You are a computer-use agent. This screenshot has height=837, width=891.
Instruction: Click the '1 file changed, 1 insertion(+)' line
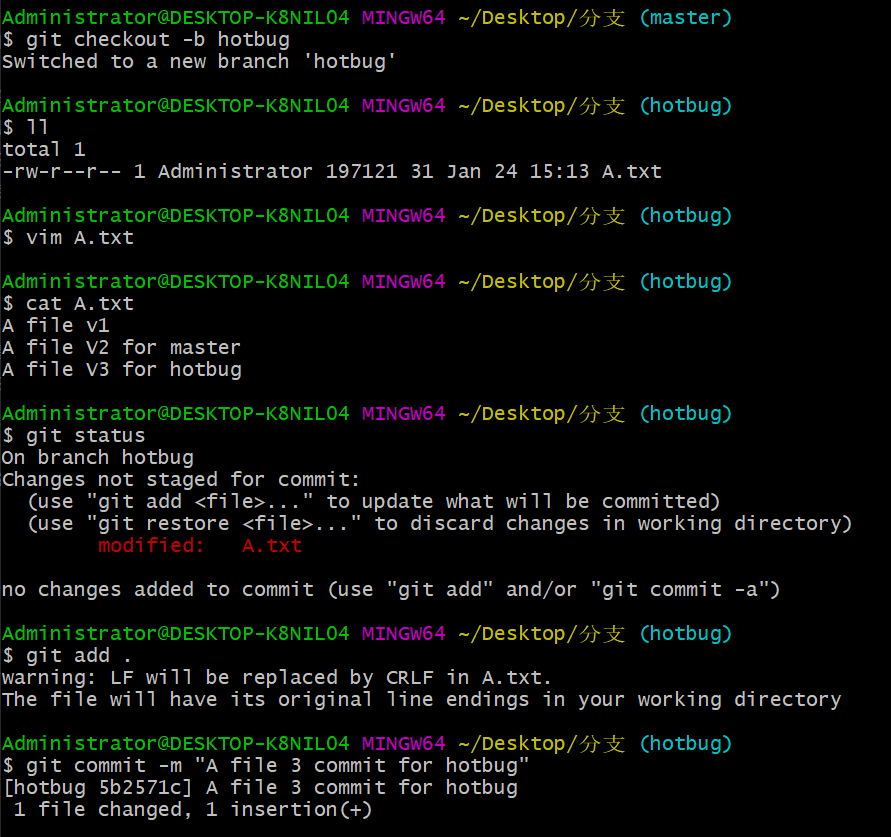point(193,810)
